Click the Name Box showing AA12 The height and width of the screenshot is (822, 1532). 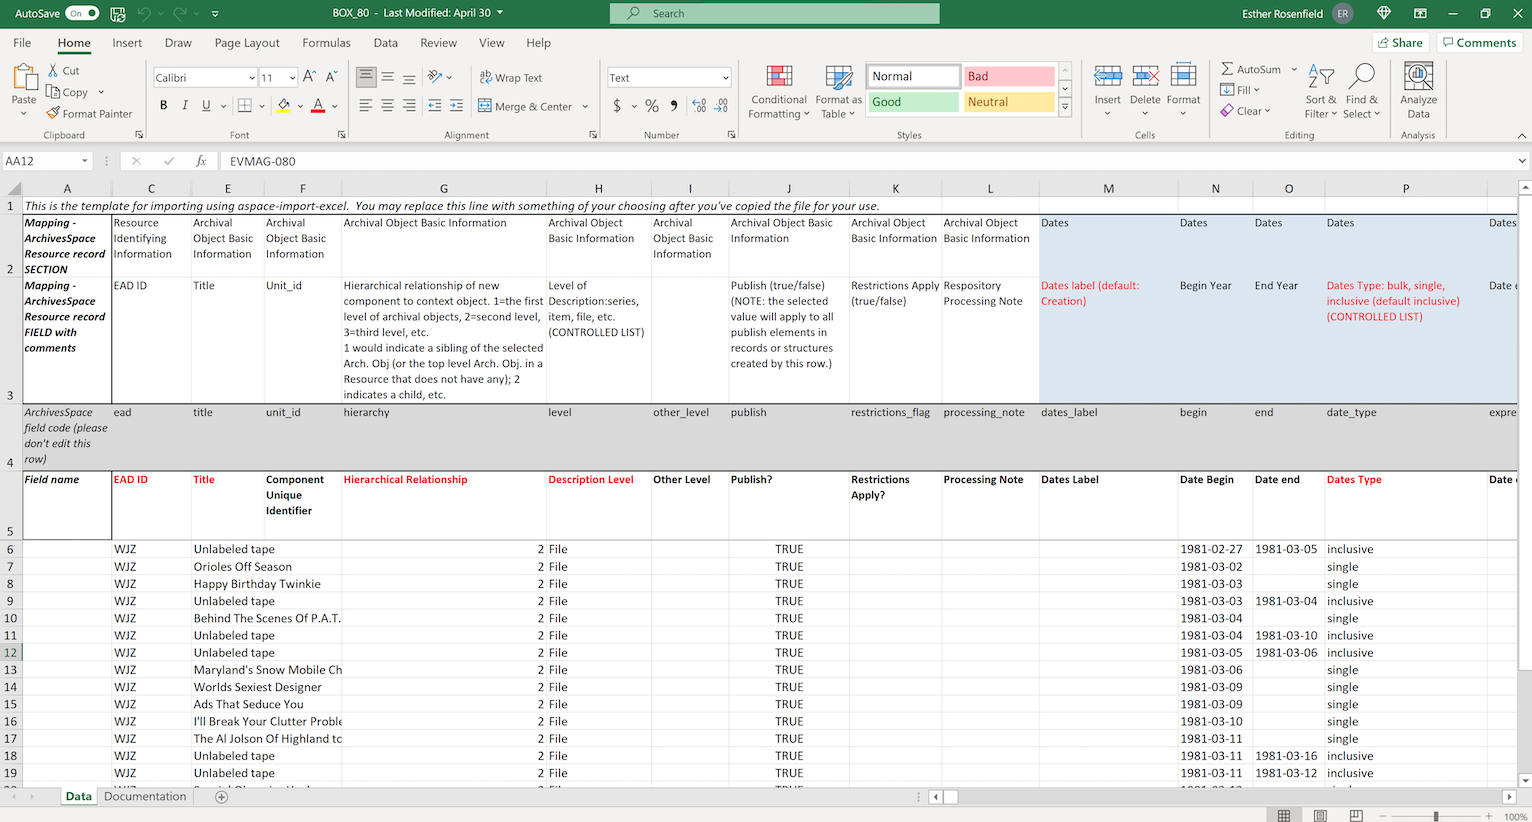coord(40,161)
